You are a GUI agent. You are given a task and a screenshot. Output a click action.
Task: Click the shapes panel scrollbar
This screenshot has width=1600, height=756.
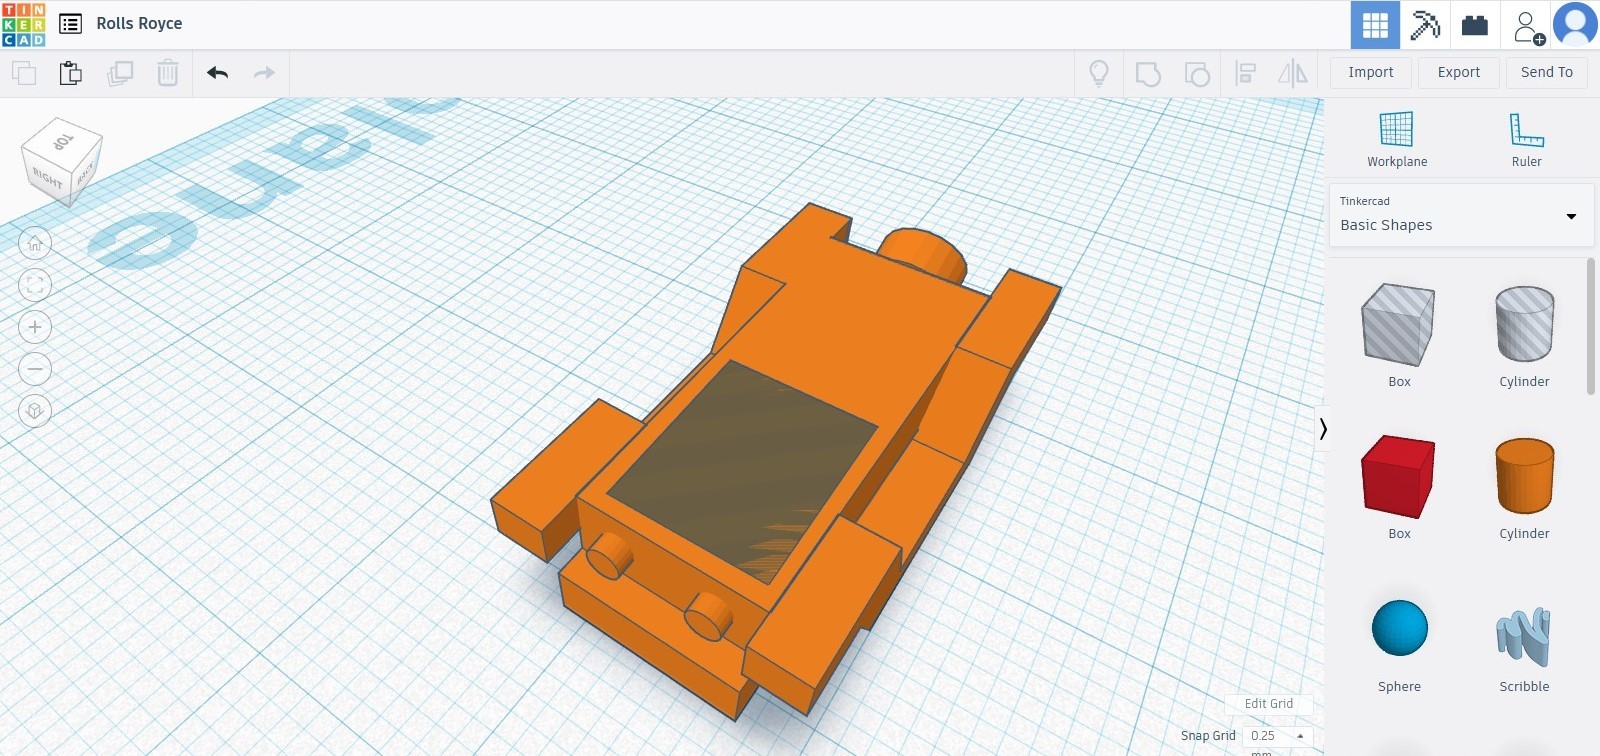point(1590,327)
